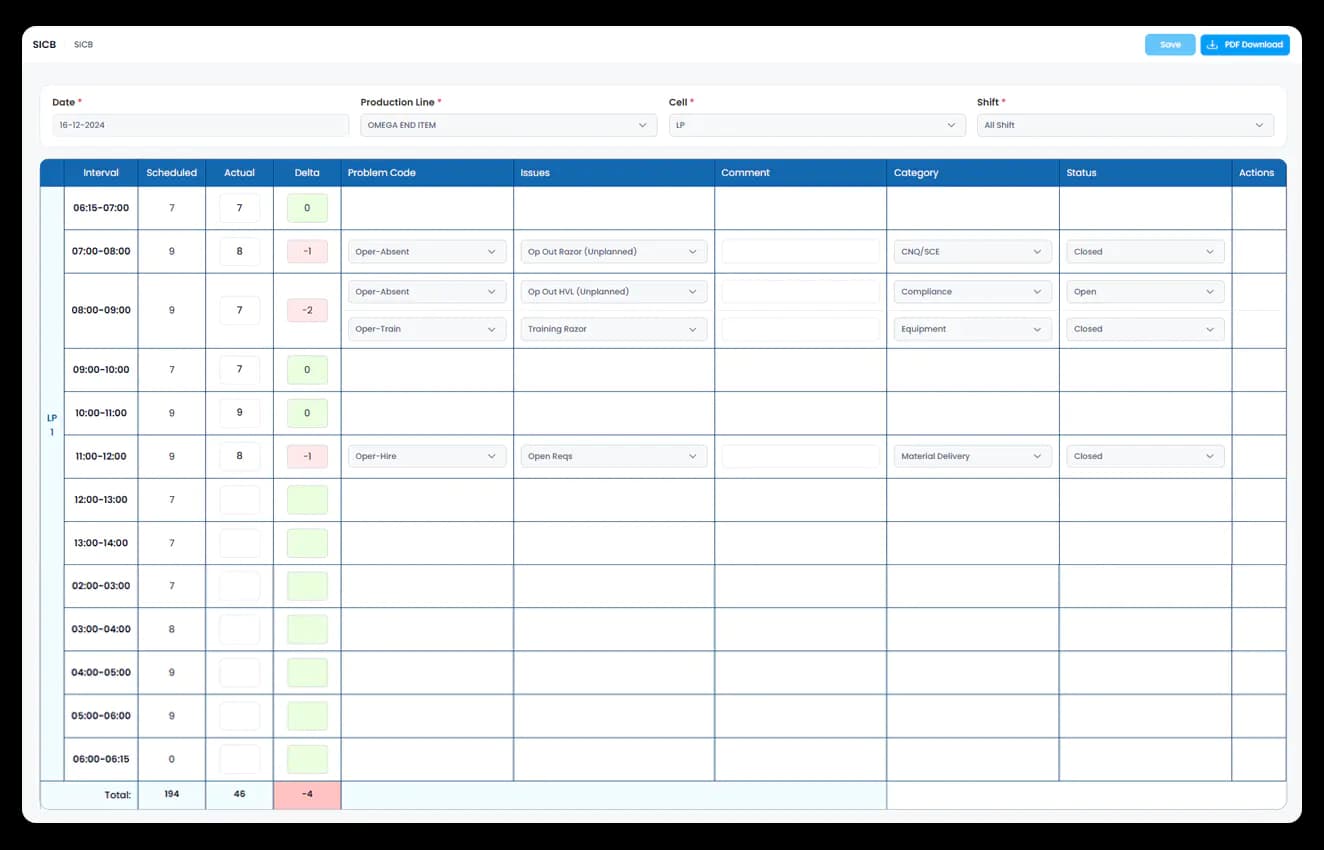Open the Shift dropdown set to All Shift
Viewport: 1324px width, 850px height.
[1124, 125]
